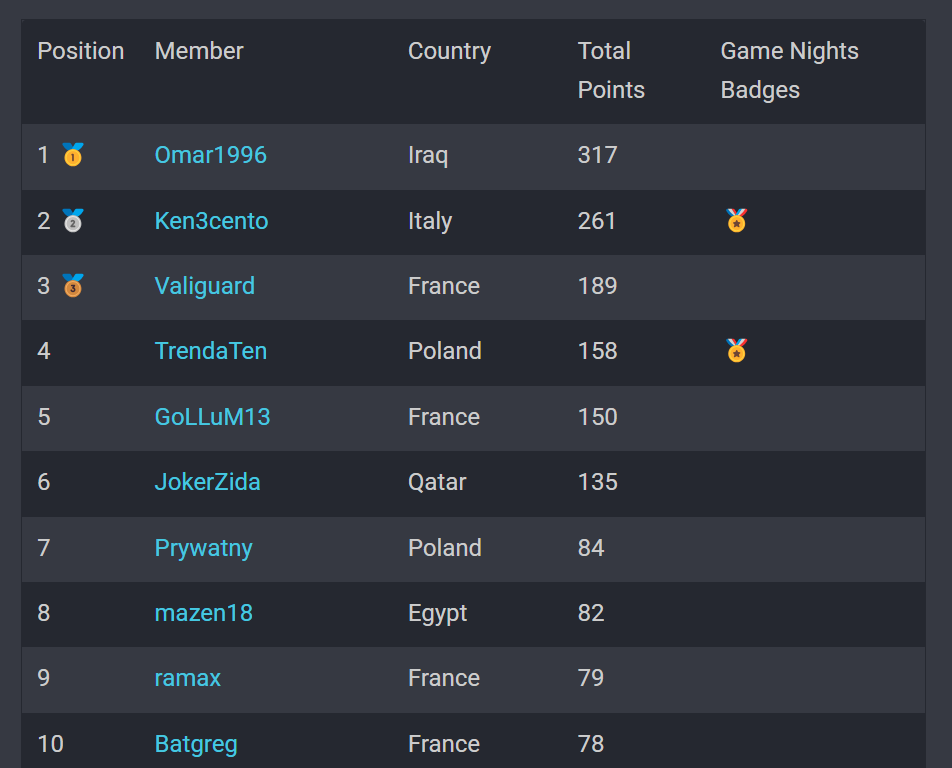Click the Game Nights Badges column header
Viewport: 952px width, 768px height.
tap(789, 70)
